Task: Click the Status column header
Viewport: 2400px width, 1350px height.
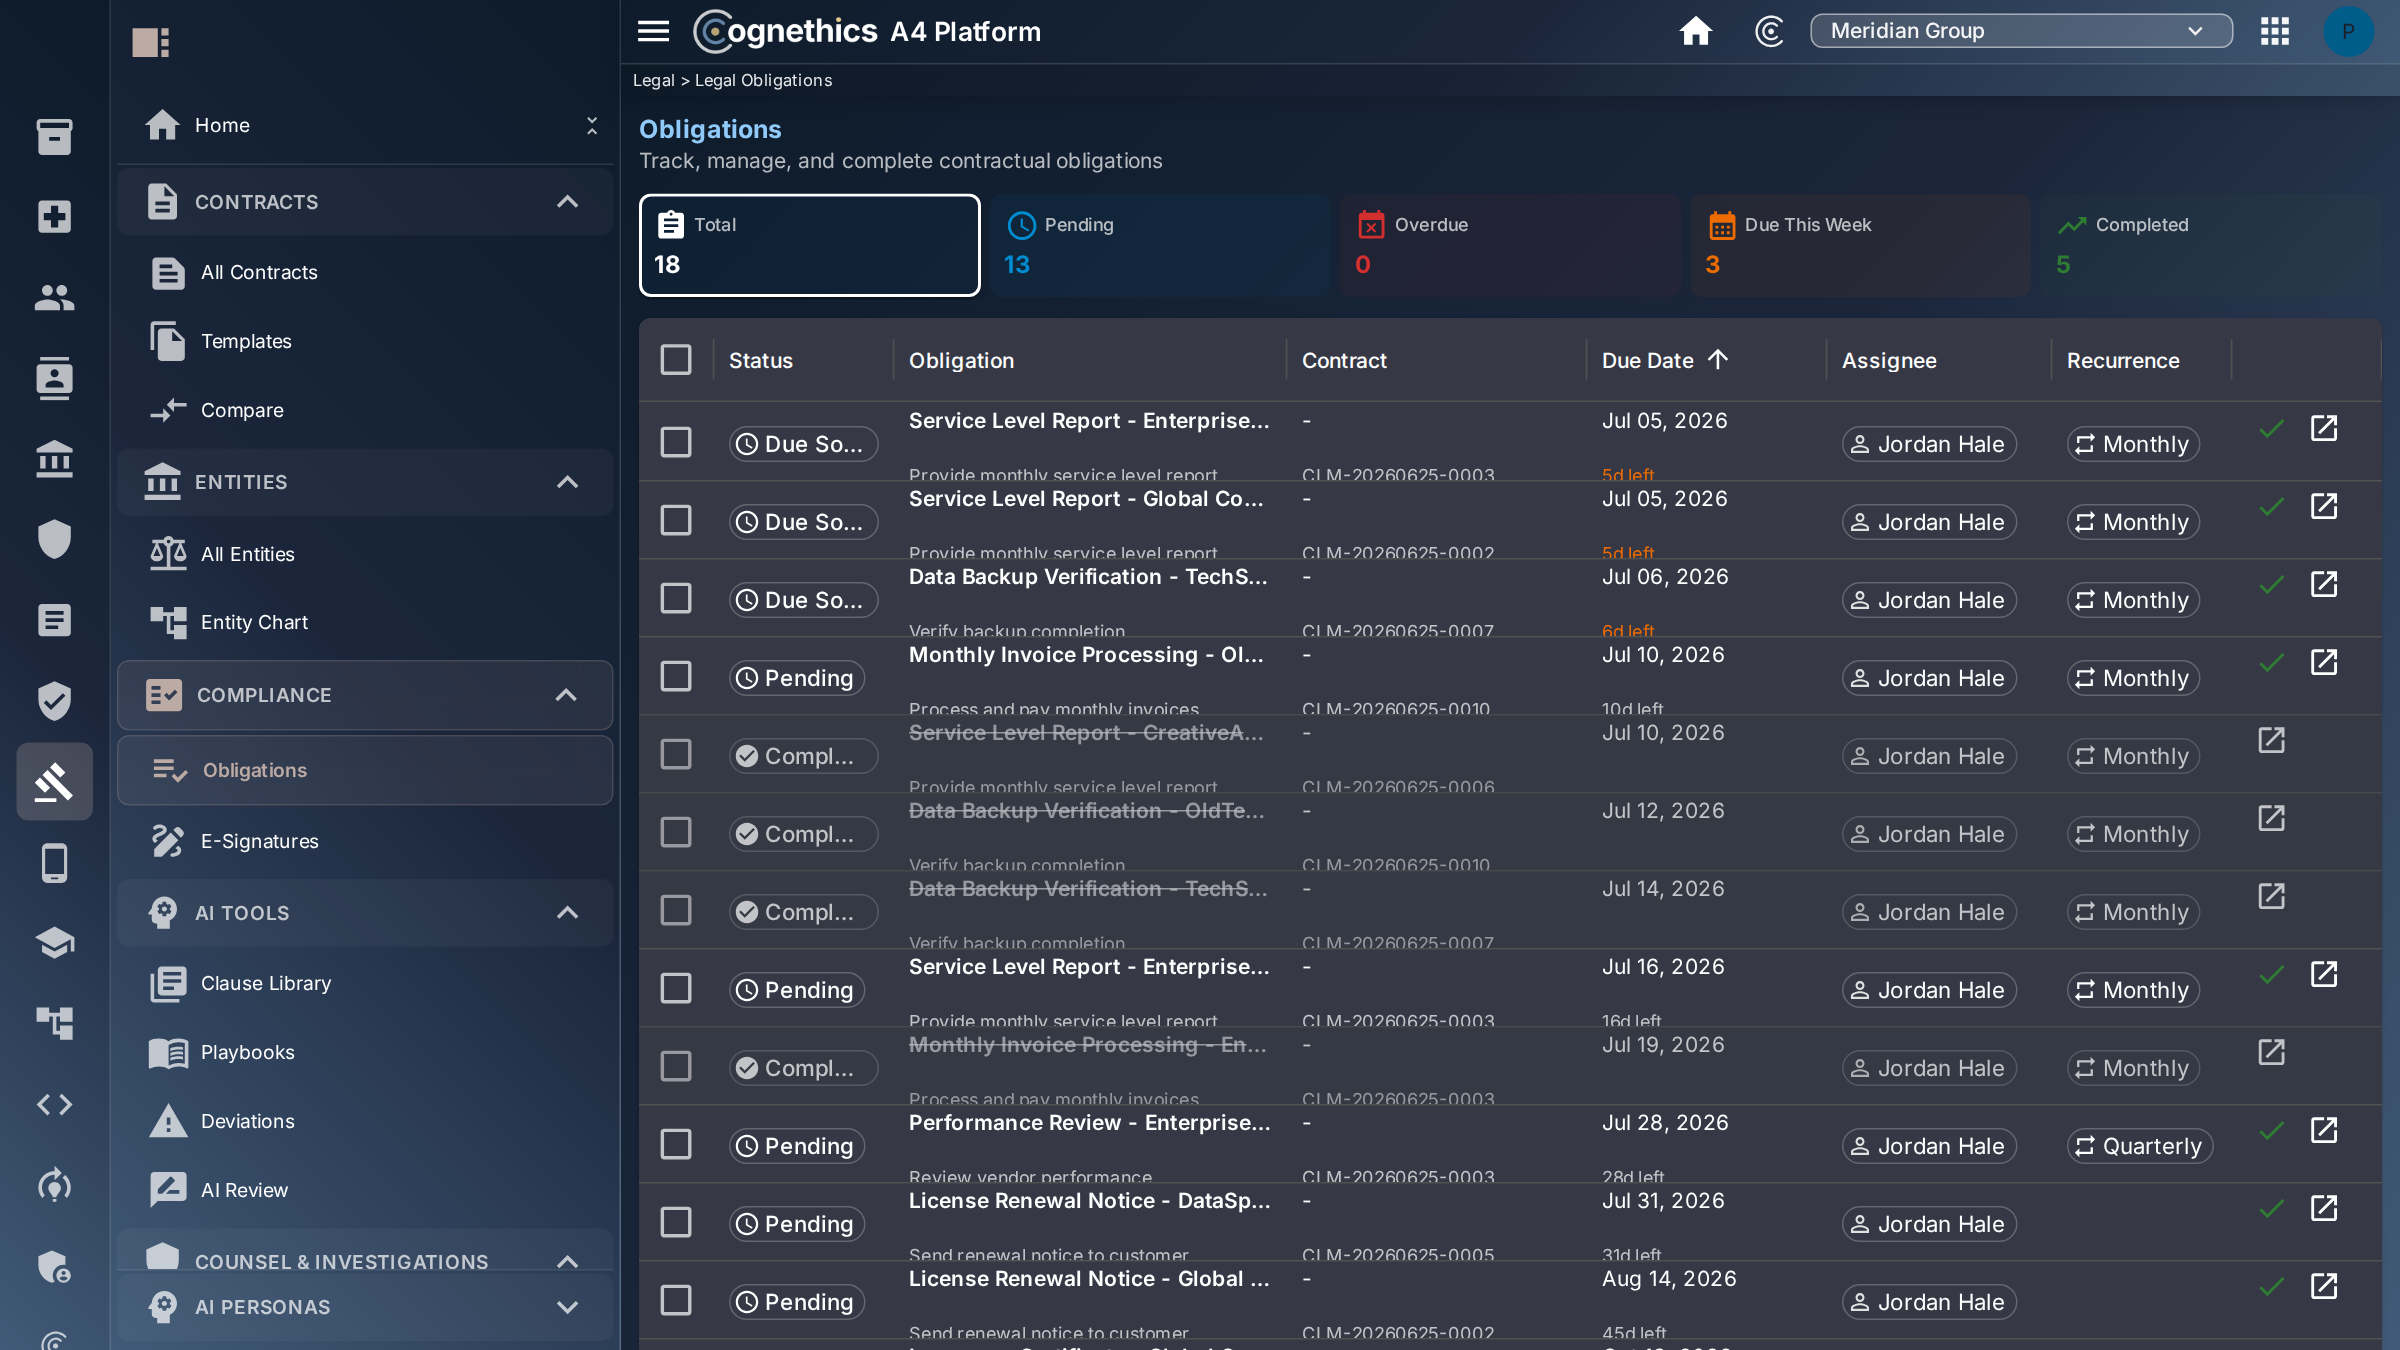Action: 760,360
